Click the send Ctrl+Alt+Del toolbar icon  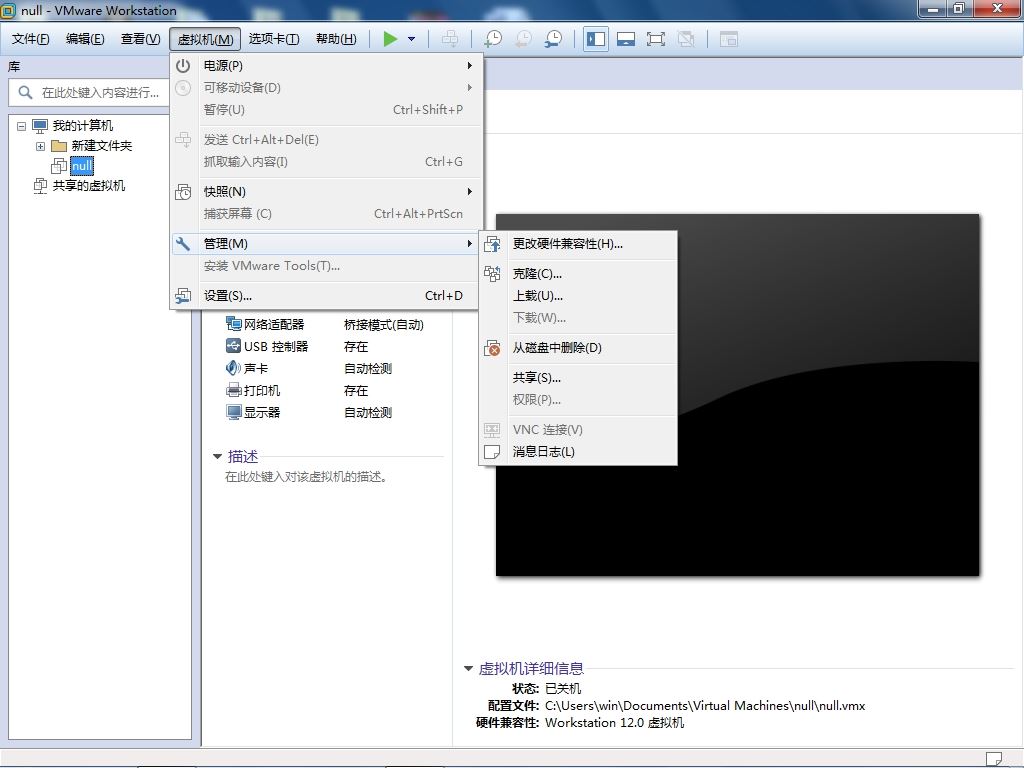coord(450,39)
